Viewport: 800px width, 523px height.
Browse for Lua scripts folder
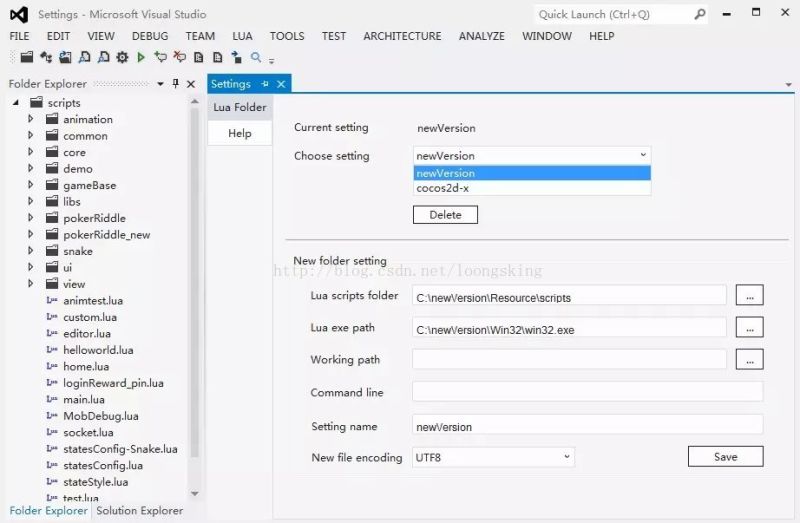click(x=749, y=295)
